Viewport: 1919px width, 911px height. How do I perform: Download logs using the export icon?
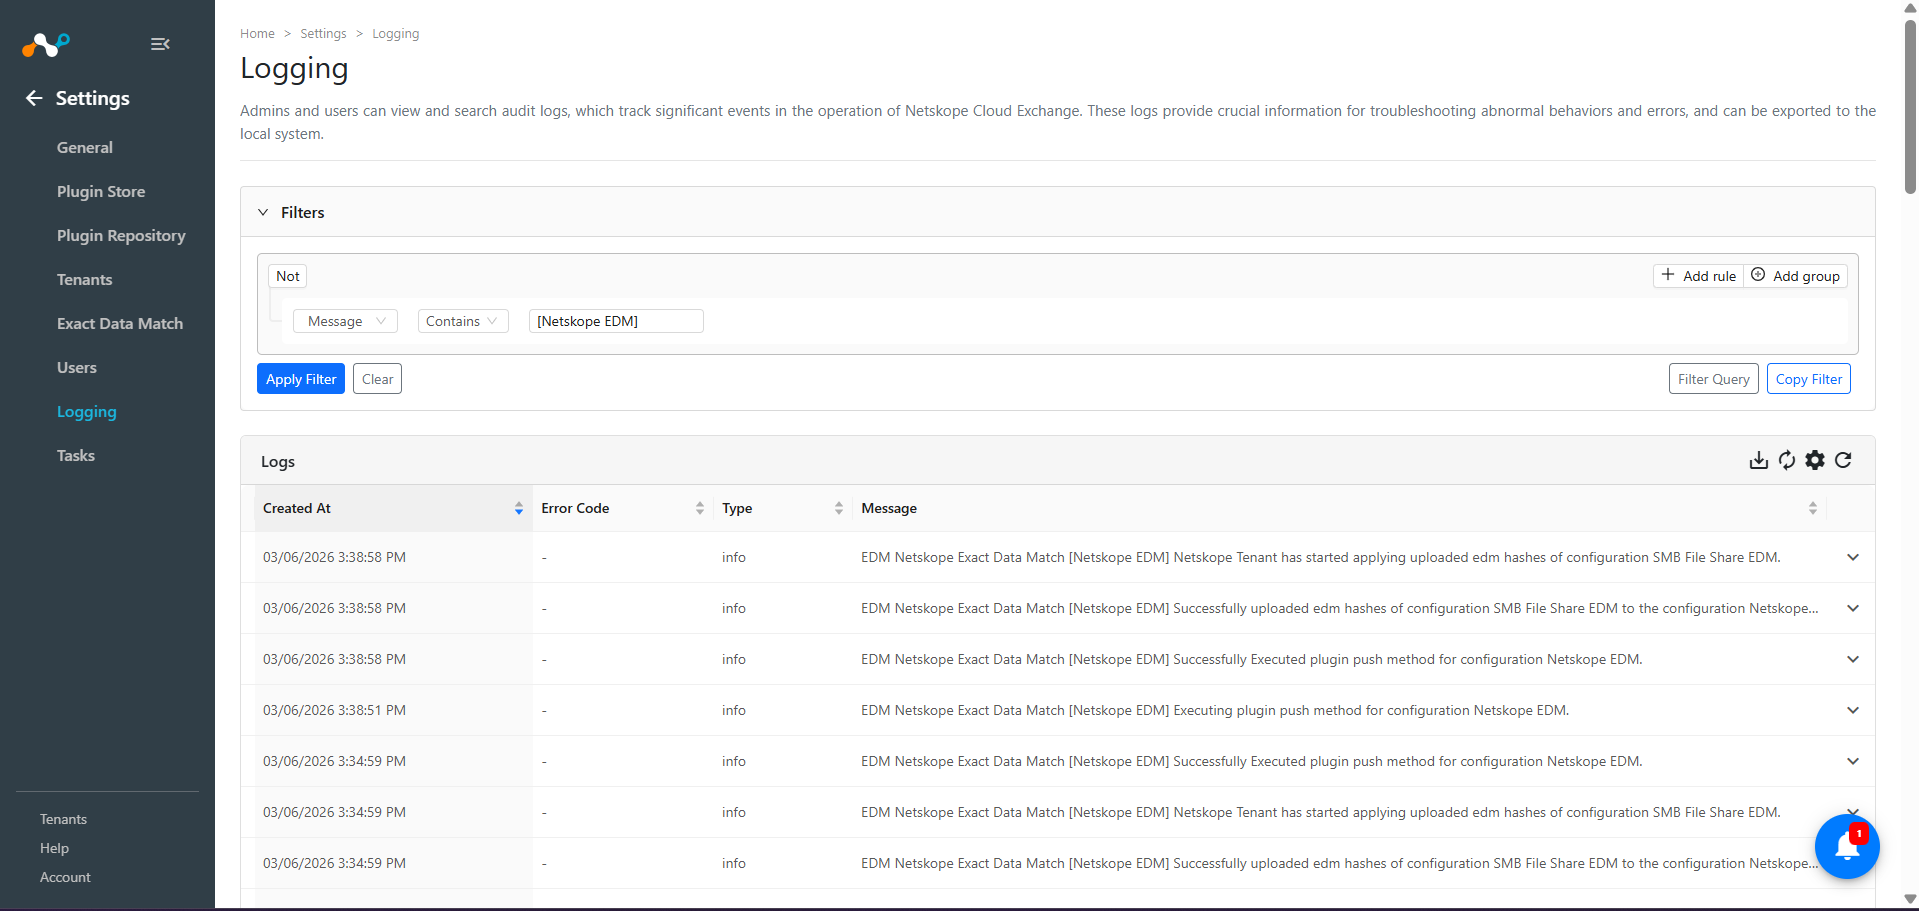(x=1759, y=460)
